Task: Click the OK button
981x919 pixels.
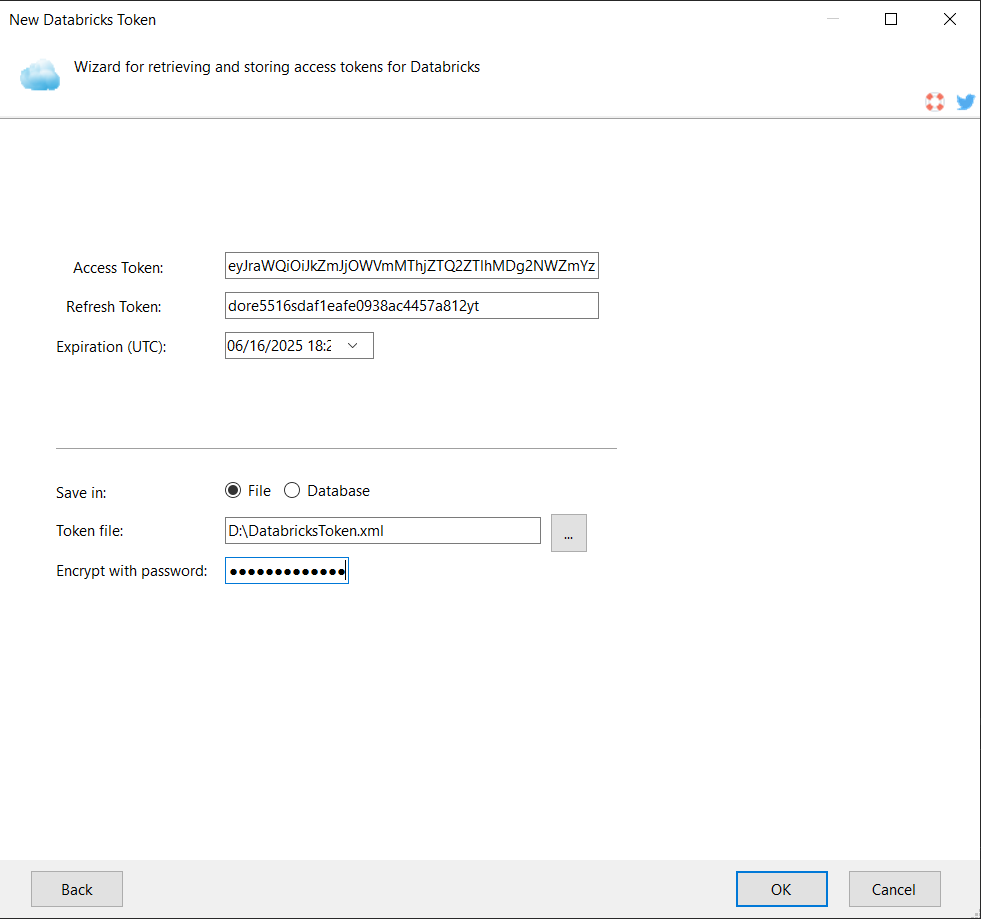Action: tap(781, 889)
